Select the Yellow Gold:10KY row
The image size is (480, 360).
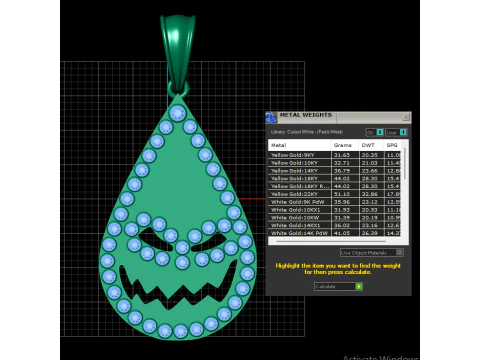point(335,163)
